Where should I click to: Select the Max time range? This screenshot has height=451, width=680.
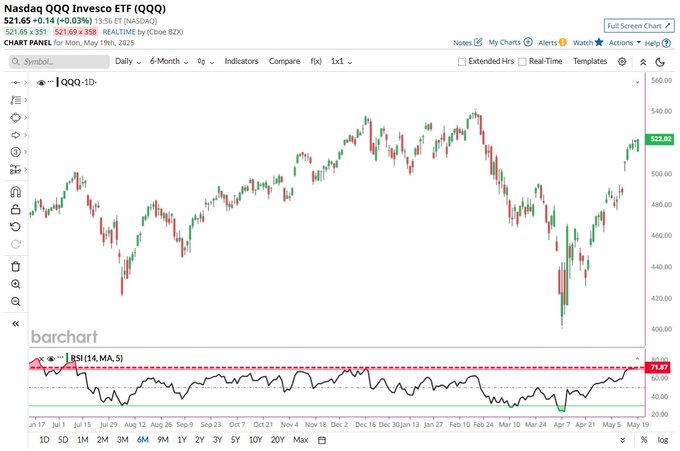(300, 440)
